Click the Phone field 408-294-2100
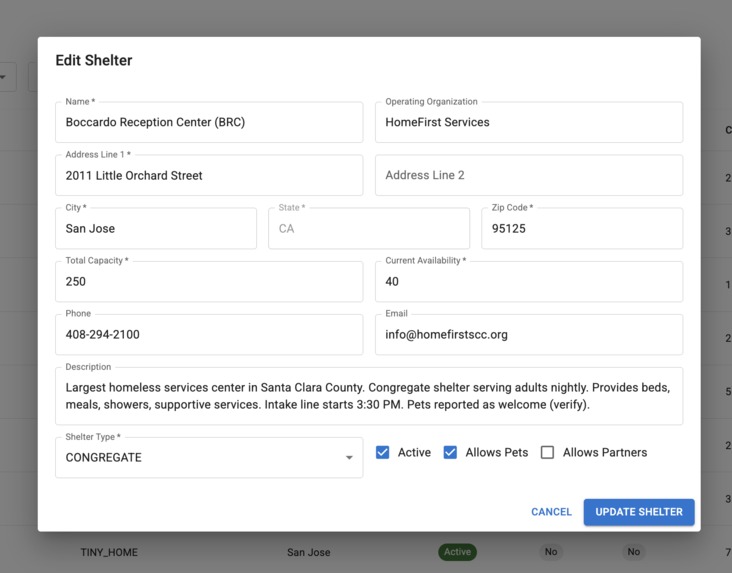The width and height of the screenshot is (732, 573). pos(209,334)
